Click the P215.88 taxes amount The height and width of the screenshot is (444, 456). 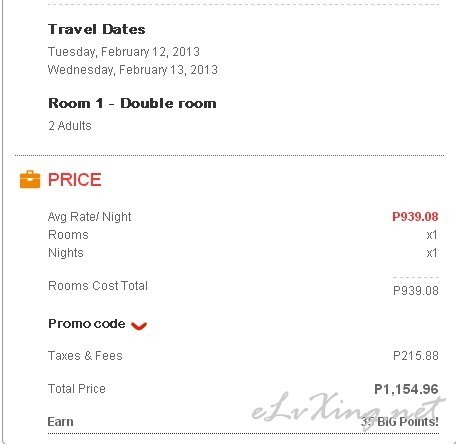click(x=416, y=356)
